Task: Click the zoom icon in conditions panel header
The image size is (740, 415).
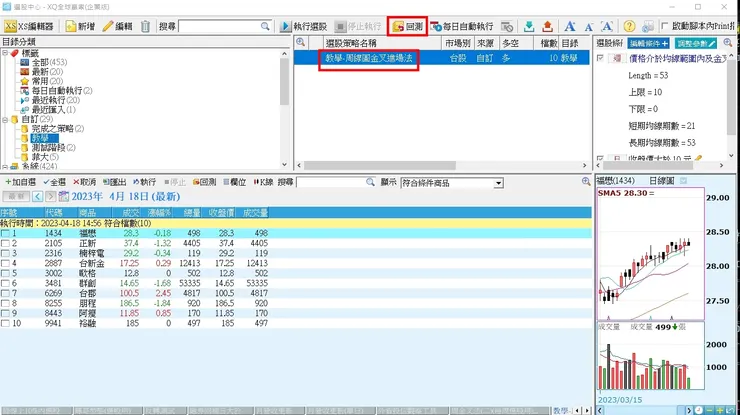Action: tap(728, 42)
